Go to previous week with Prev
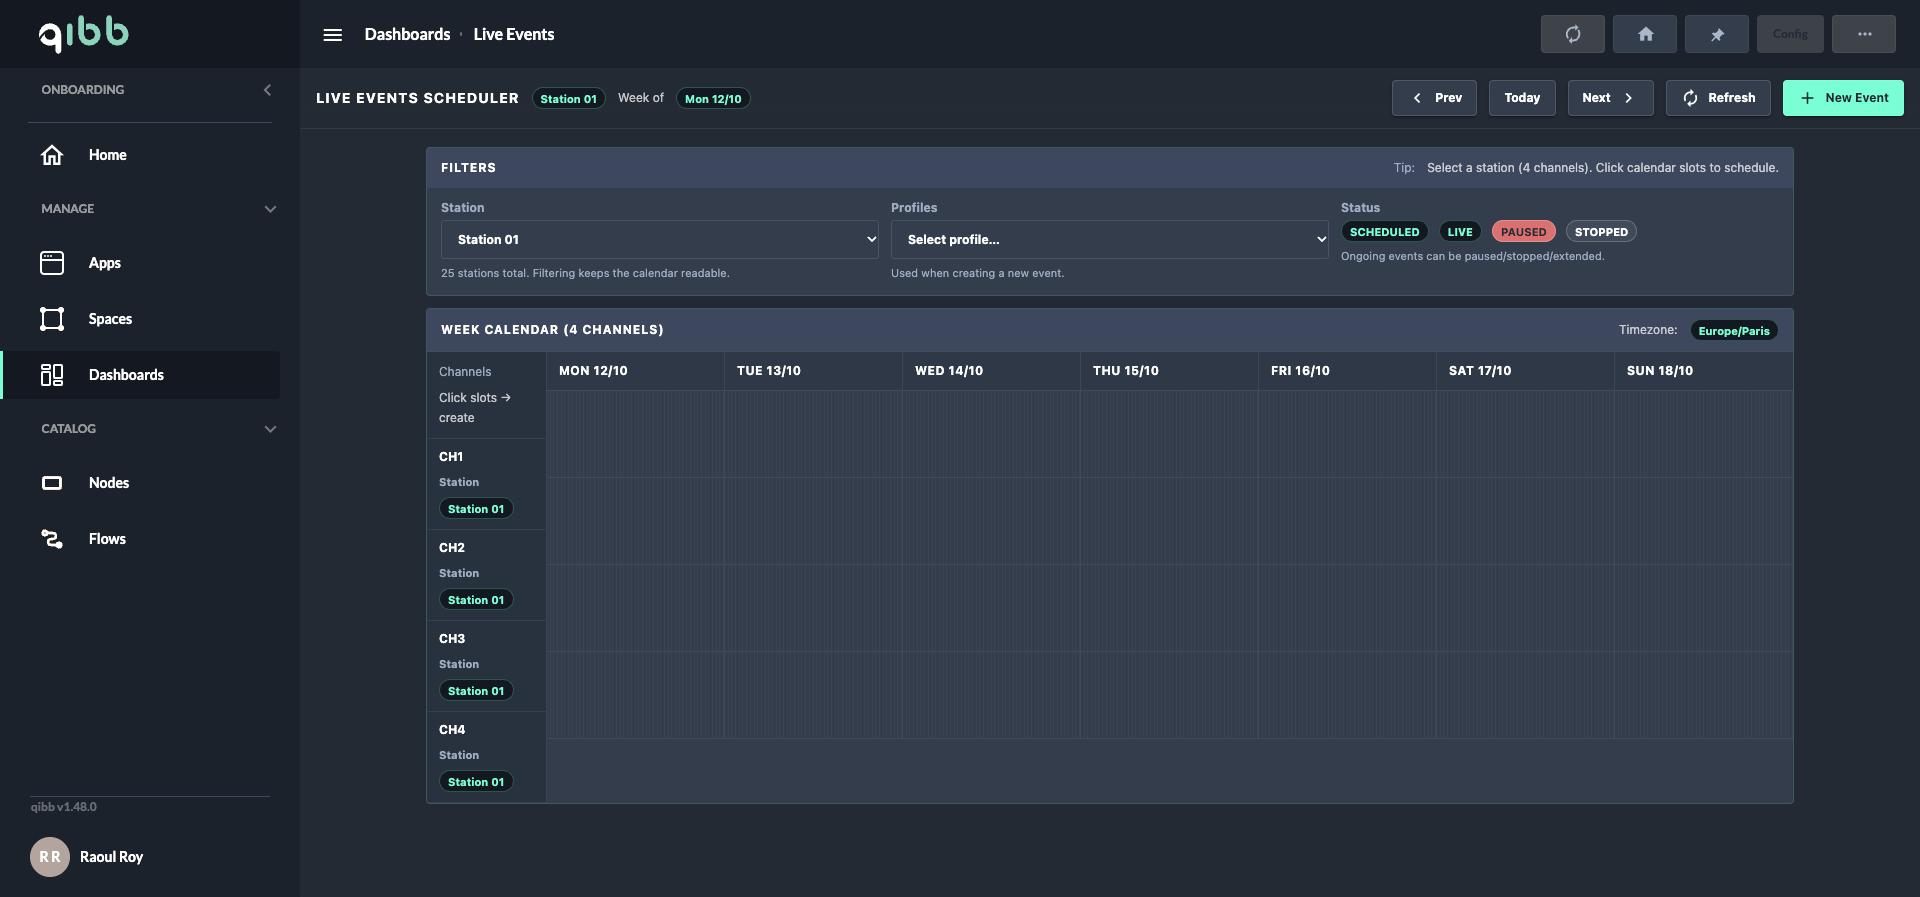 (x=1434, y=98)
